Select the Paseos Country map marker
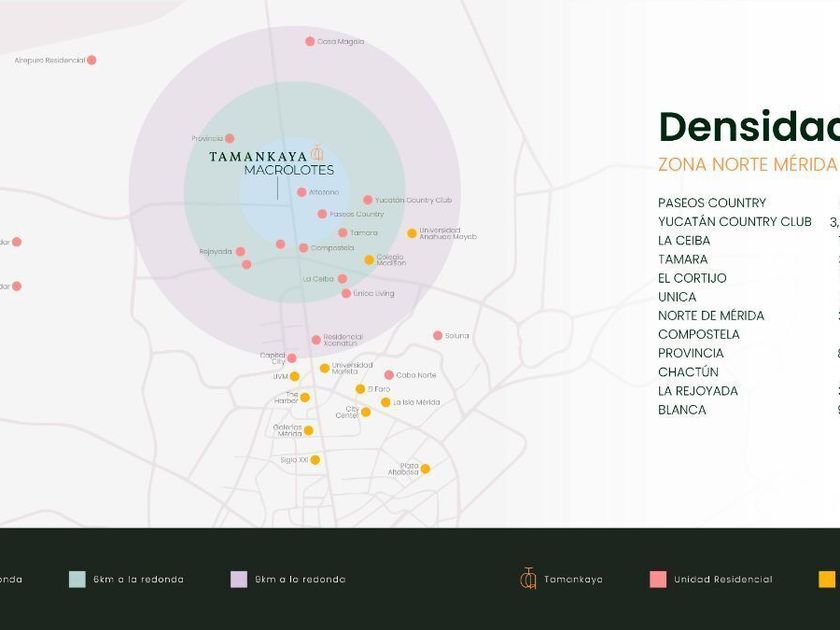The image size is (840, 630). (x=322, y=214)
